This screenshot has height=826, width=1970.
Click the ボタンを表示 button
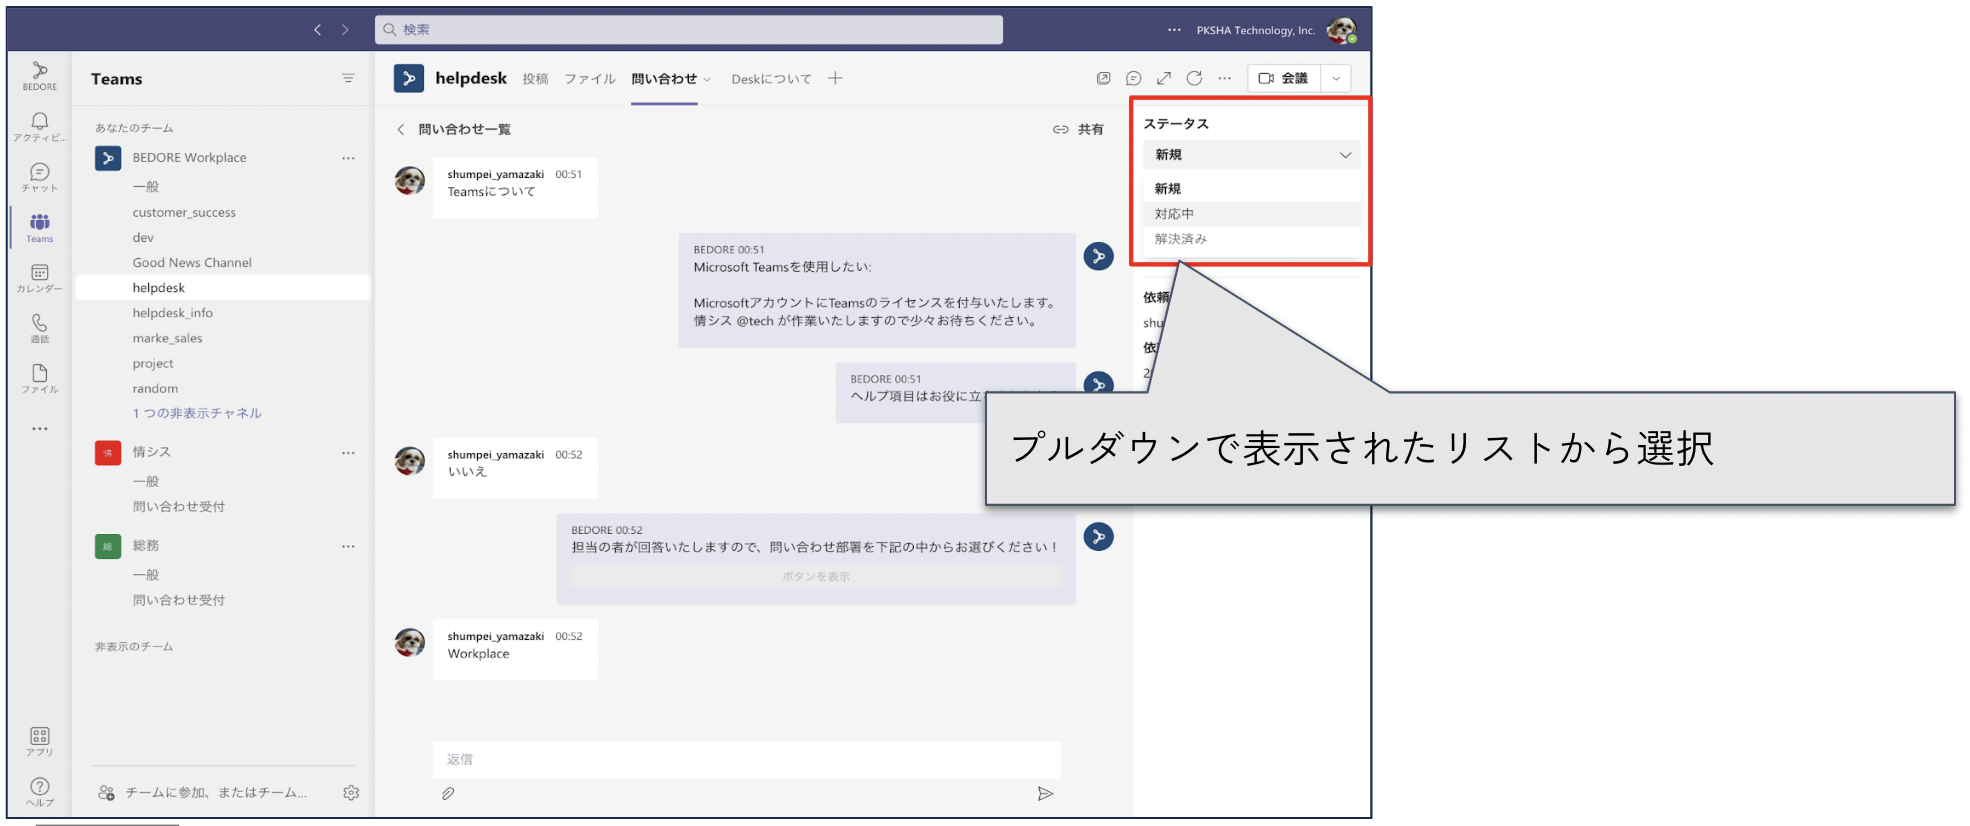[x=816, y=577]
